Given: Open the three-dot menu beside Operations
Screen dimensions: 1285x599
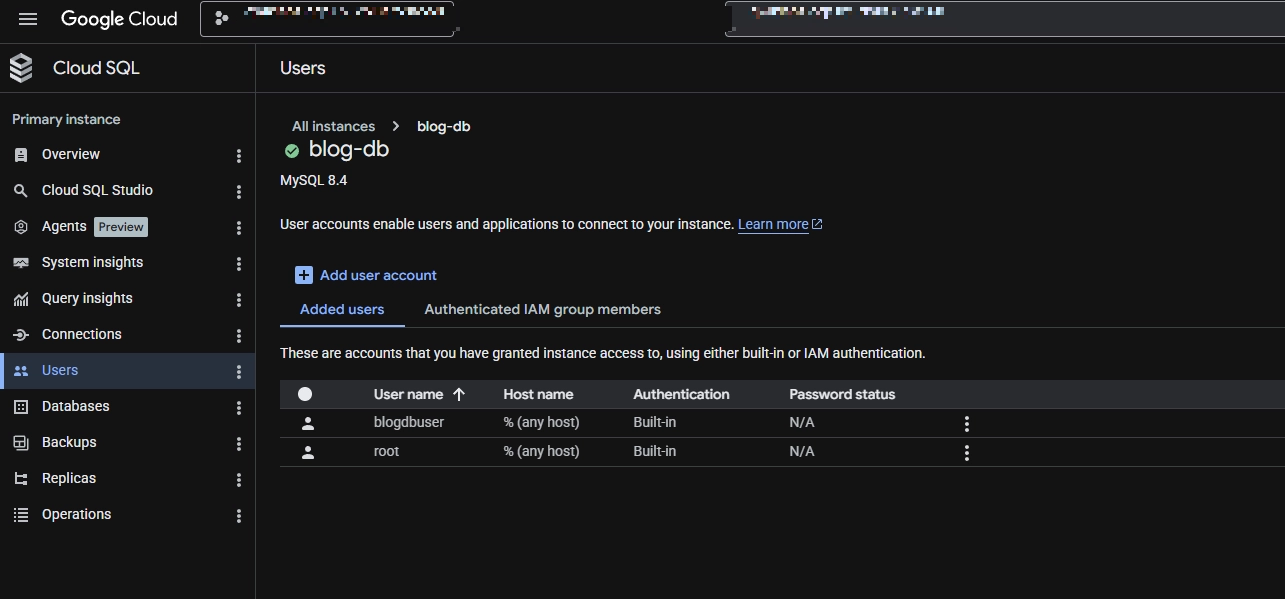Looking at the screenshot, I should pyautogui.click(x=238, y=515).
